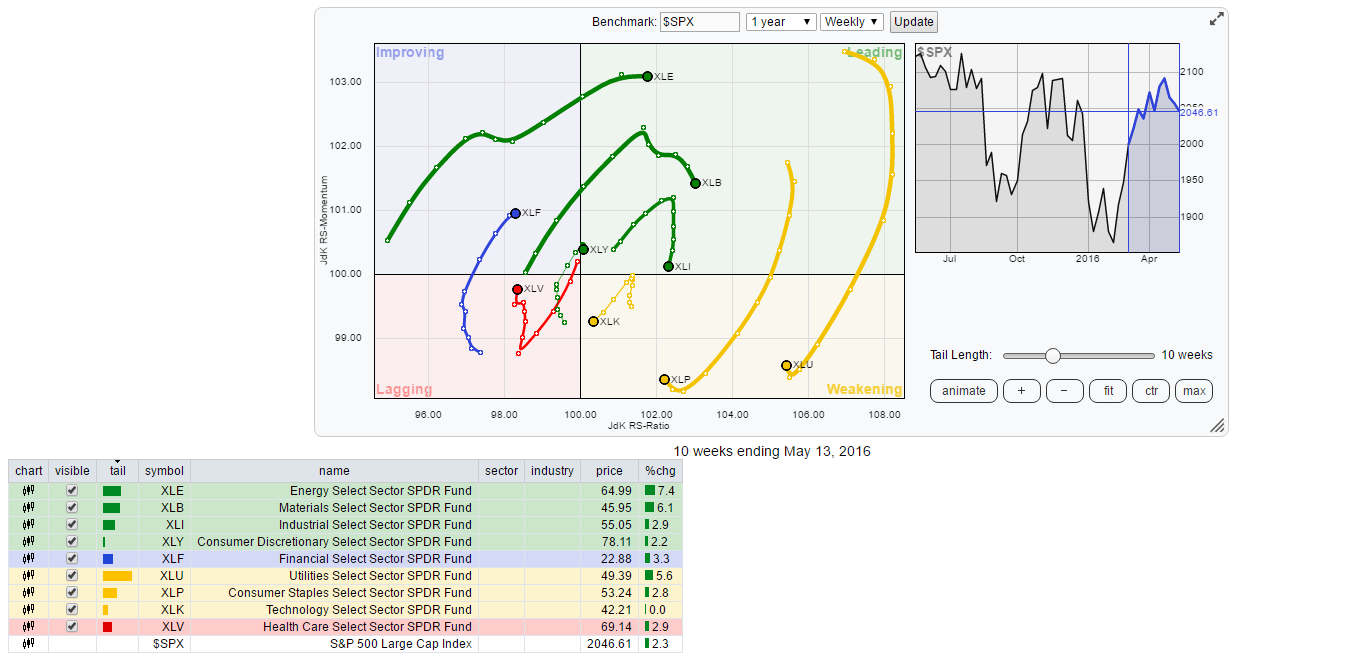The width and height of the screenshot is (1355, 661).
Task: Open chart icon for XLK row
Action: coord(28,610)
